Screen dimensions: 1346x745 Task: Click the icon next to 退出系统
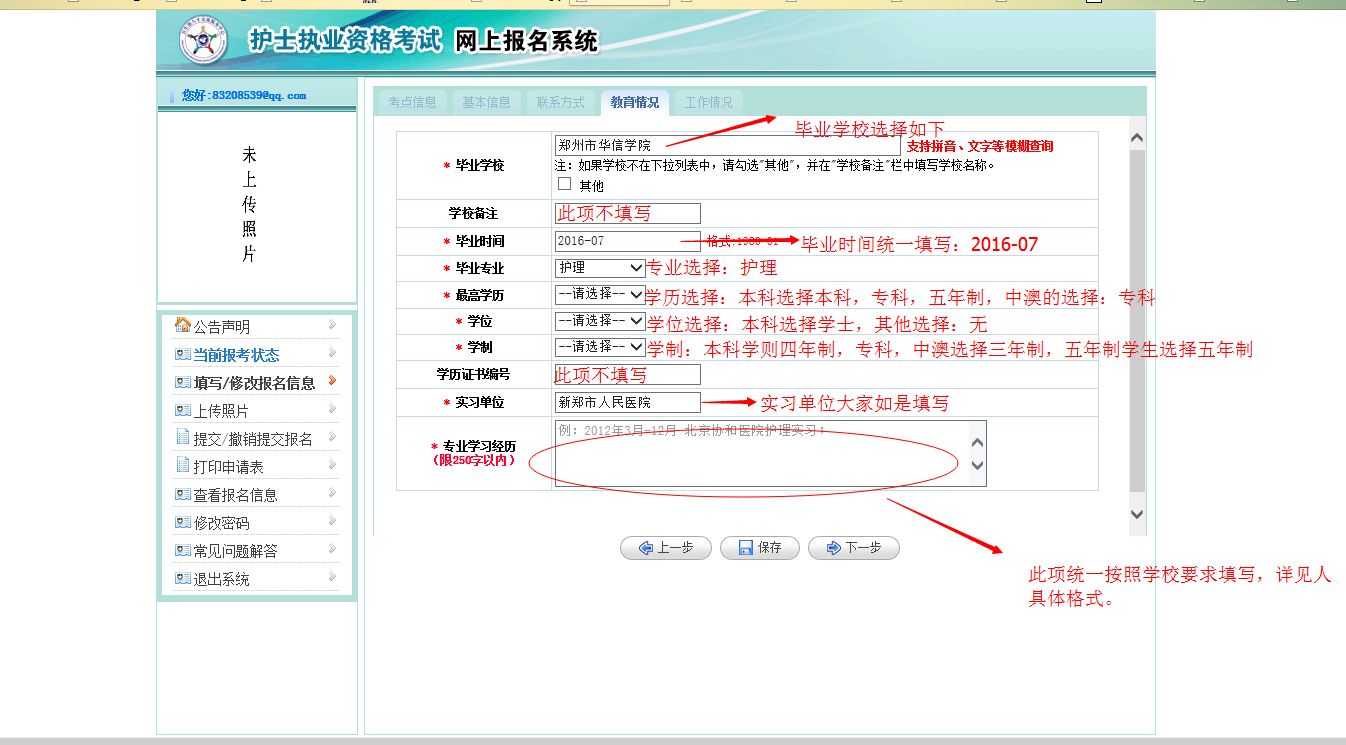coord(182,578)
